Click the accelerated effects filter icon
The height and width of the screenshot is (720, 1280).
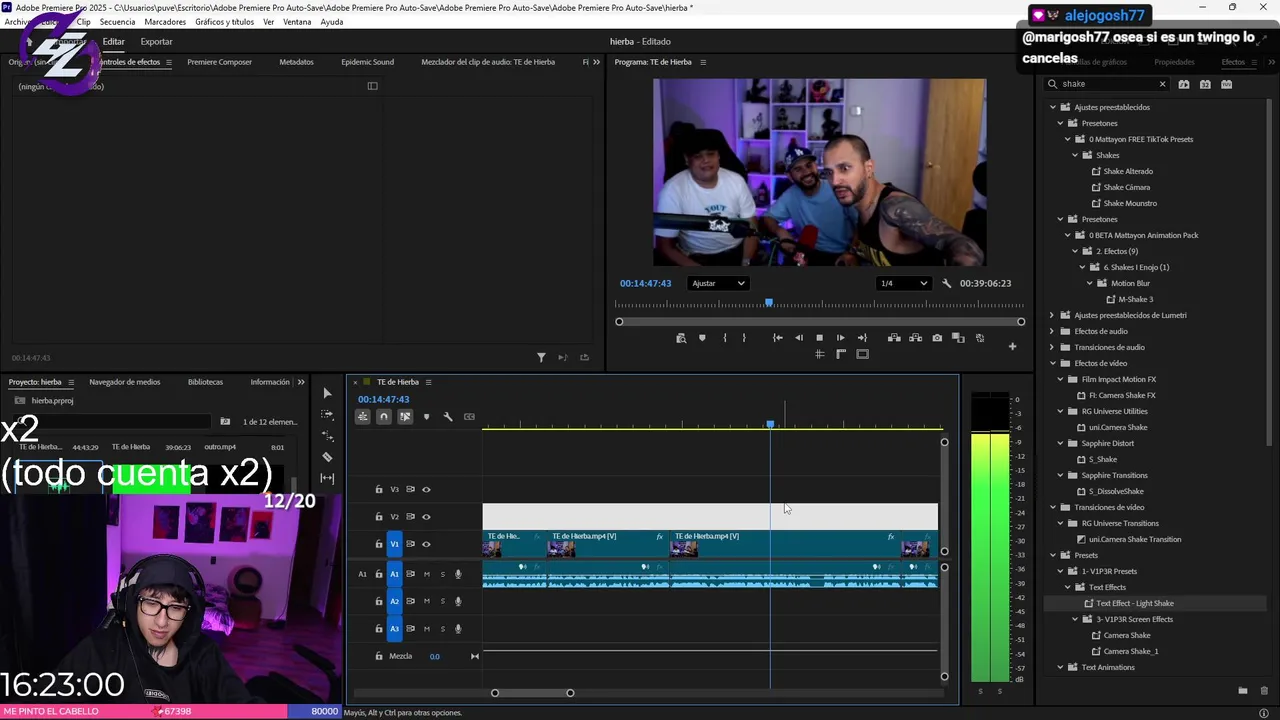[1184, 84]
